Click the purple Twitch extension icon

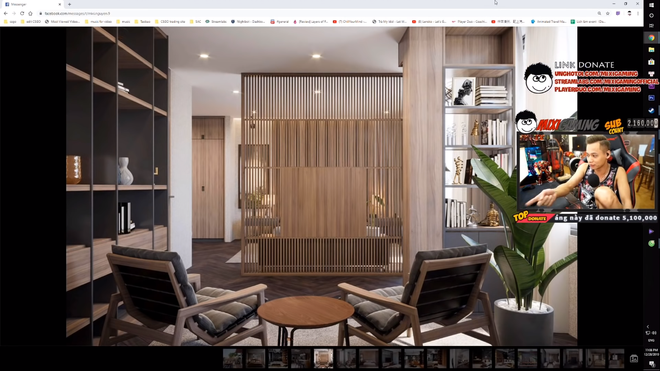tap(618, 13)
